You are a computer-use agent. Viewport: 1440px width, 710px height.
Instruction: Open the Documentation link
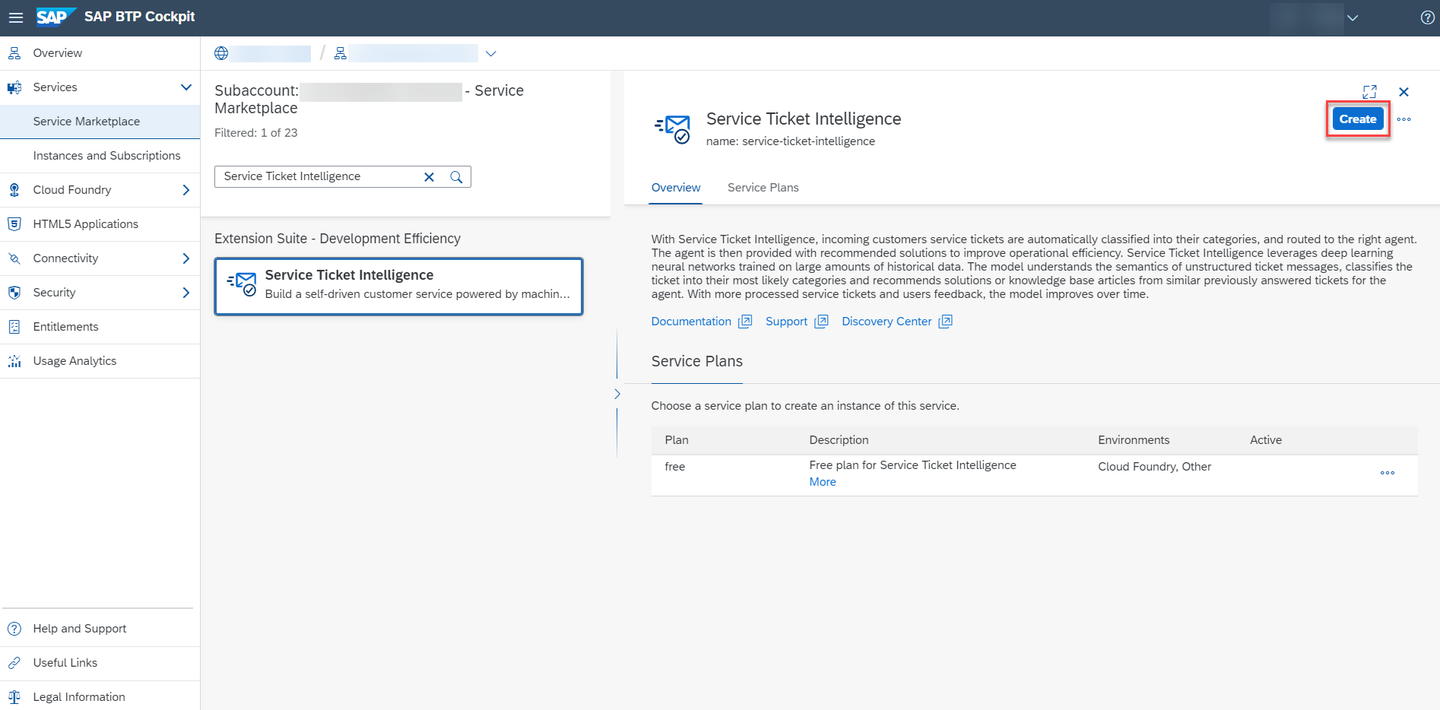click(691, 322)
